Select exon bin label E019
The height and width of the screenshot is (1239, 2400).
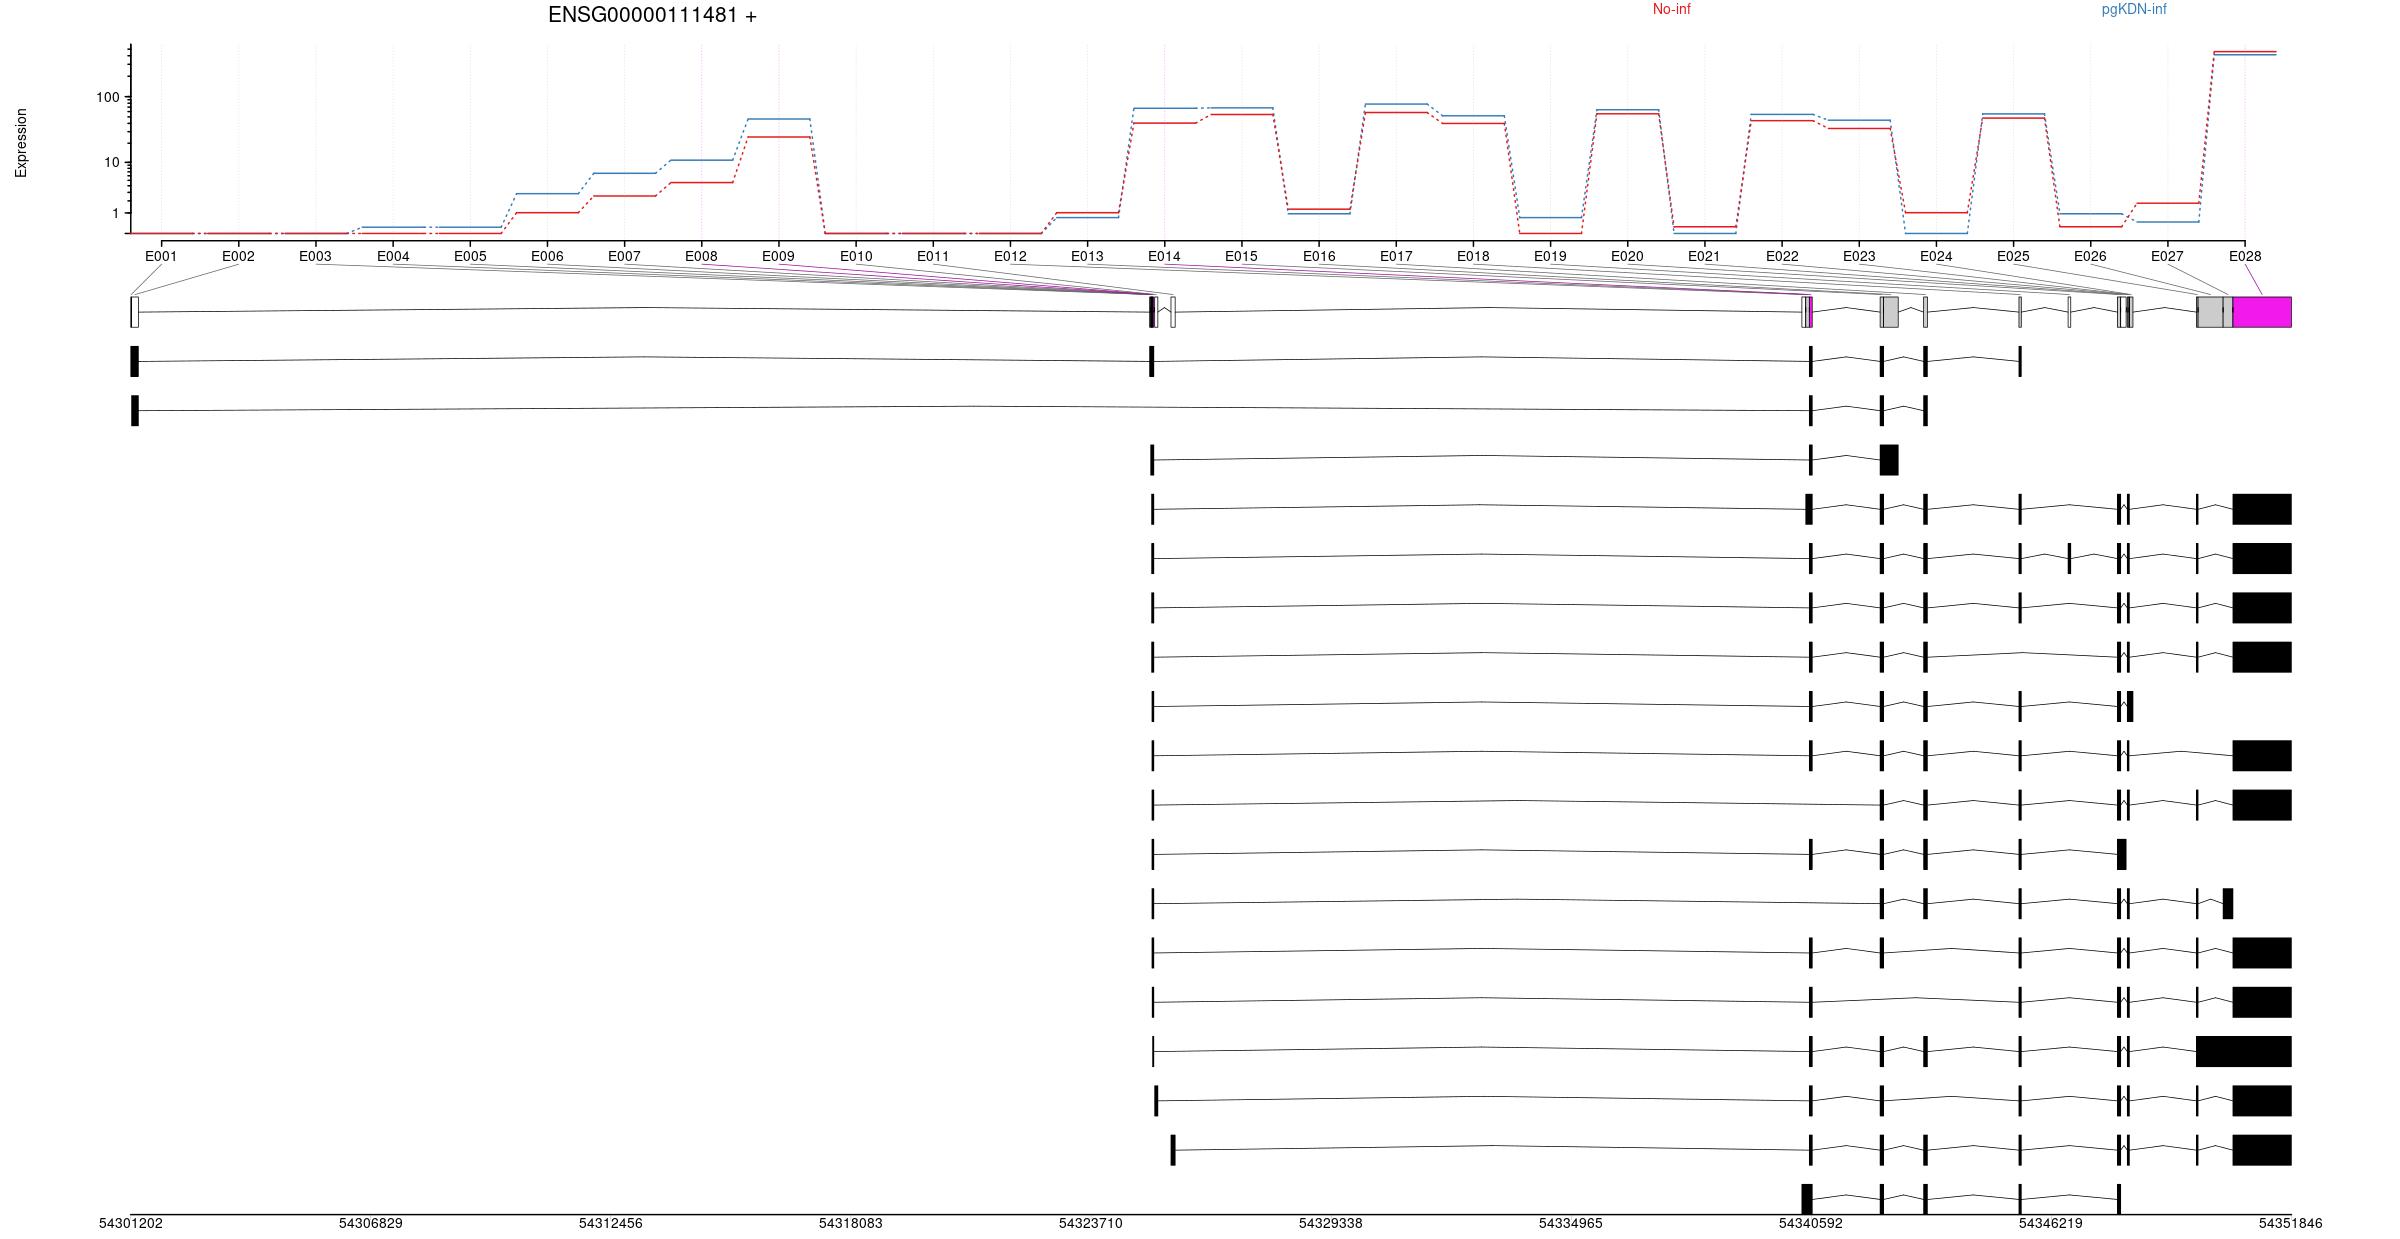(x=1550, y=256)
